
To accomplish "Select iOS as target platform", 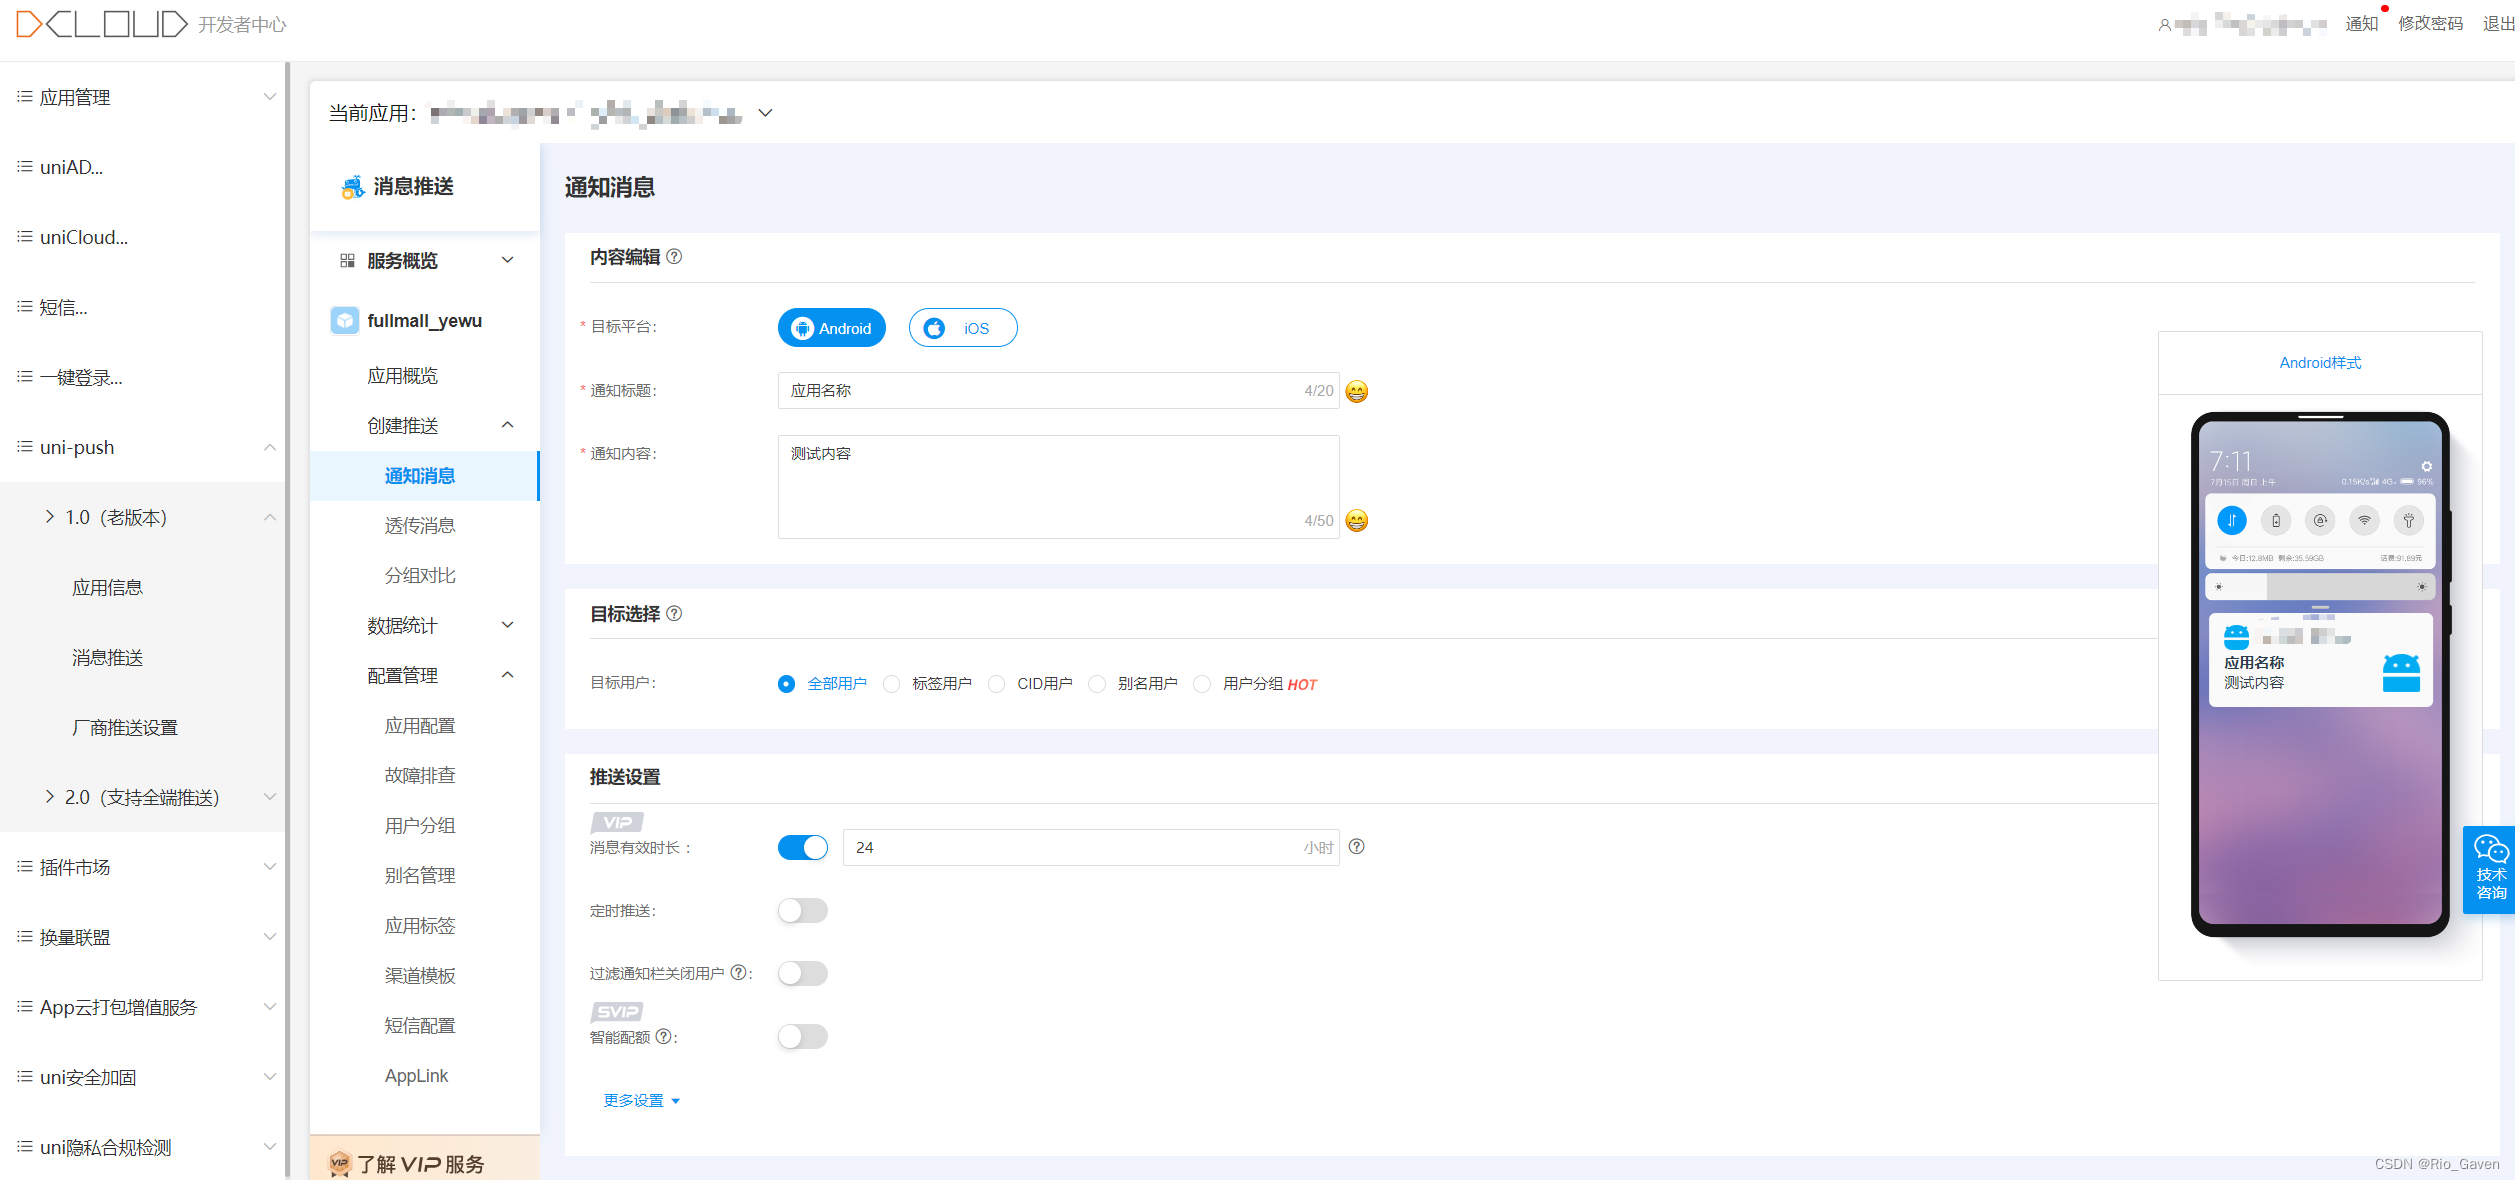I will coord(963,328).
